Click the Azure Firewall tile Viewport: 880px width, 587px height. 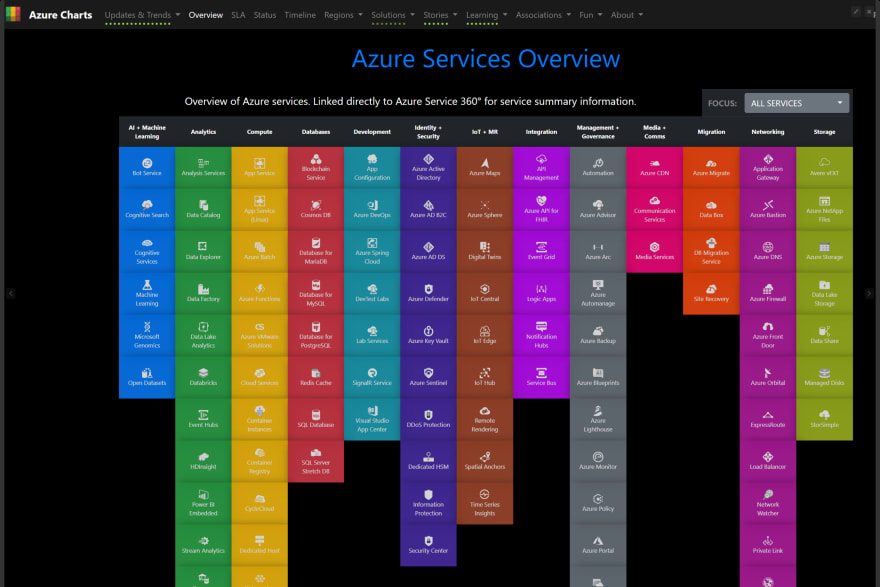(x=768, y=294)
